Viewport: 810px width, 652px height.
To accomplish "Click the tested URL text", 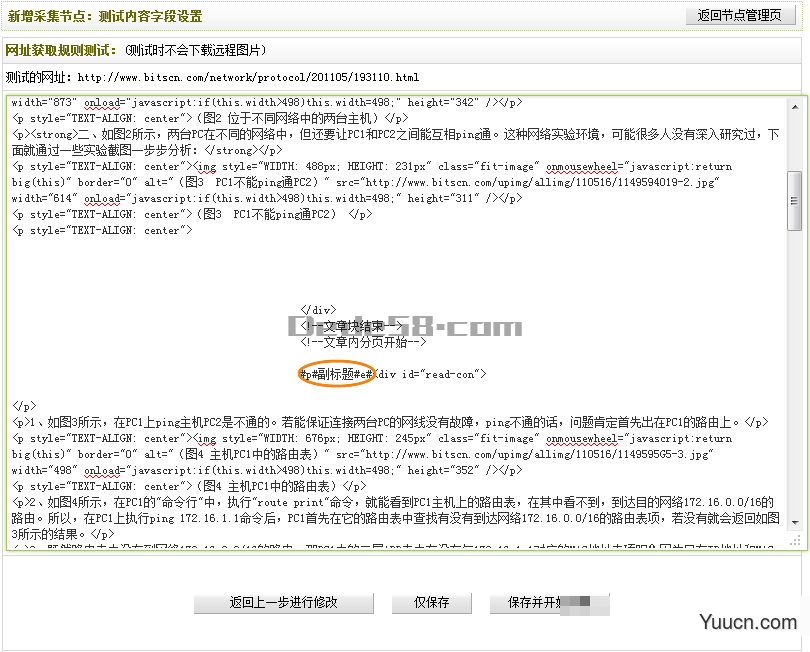I will point(248,77).
